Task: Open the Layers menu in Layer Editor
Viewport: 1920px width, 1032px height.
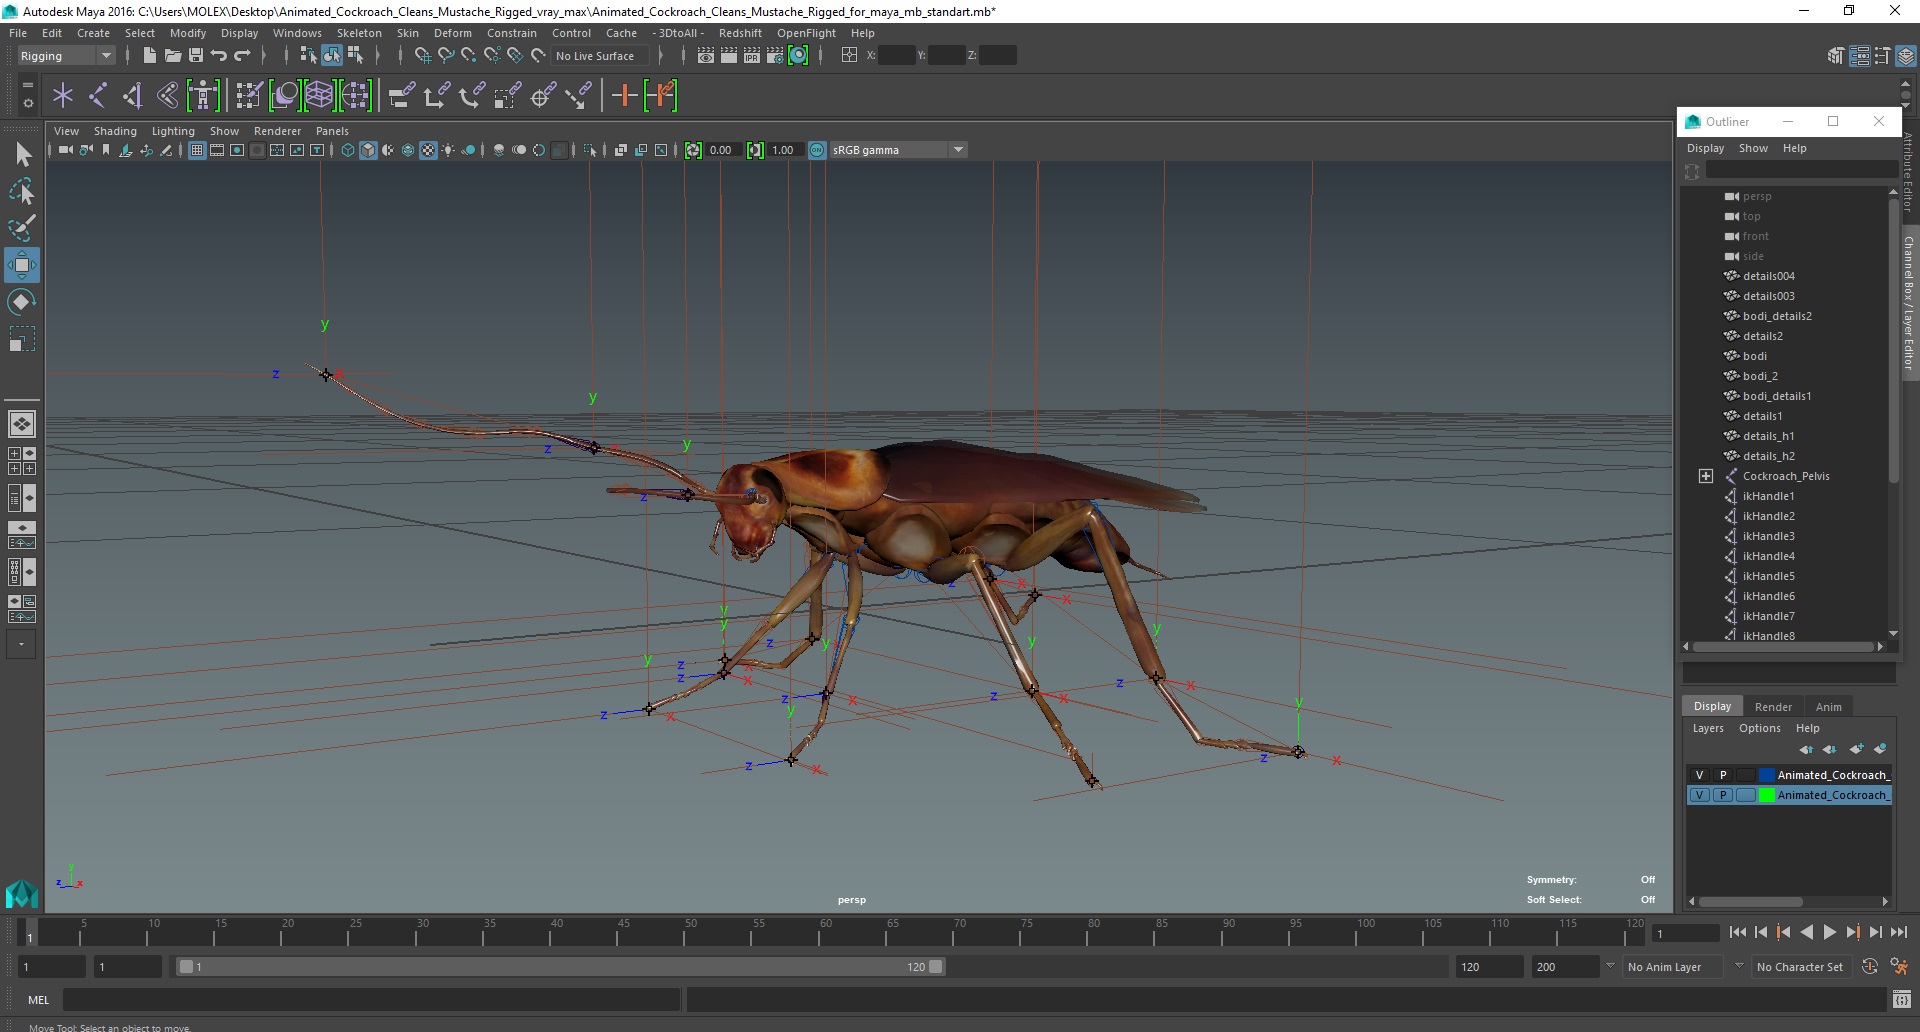Action: 1708,728
